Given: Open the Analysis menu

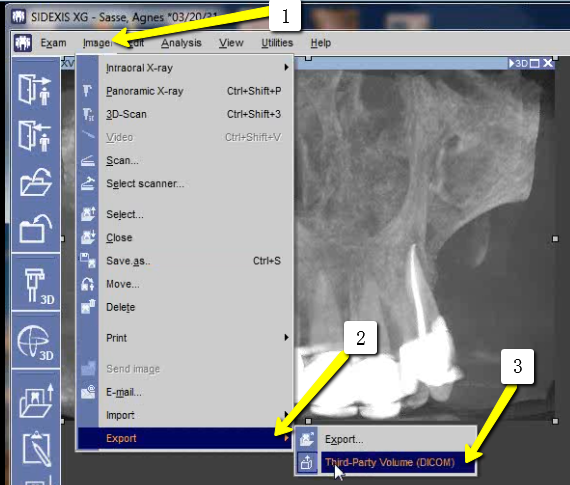Looking at the screenshot, I should pos(181,43).
